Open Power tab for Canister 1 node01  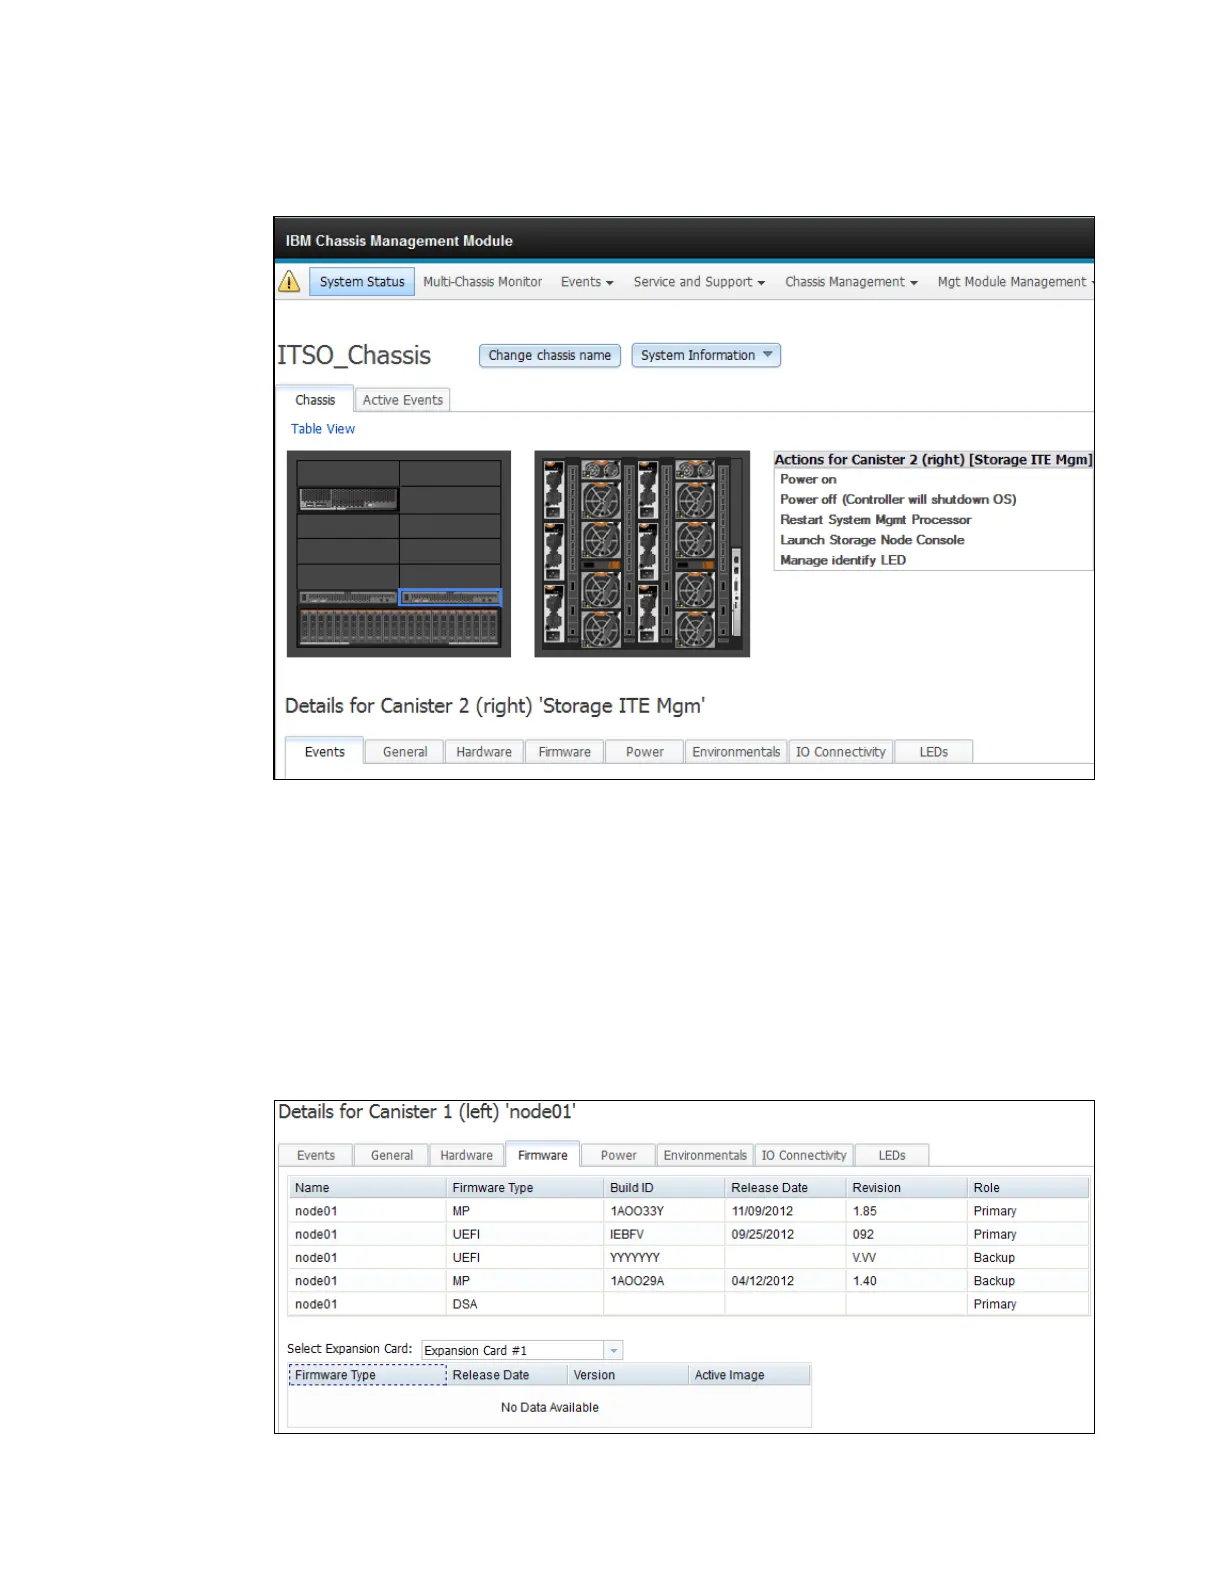click(x=618, y=1155)
